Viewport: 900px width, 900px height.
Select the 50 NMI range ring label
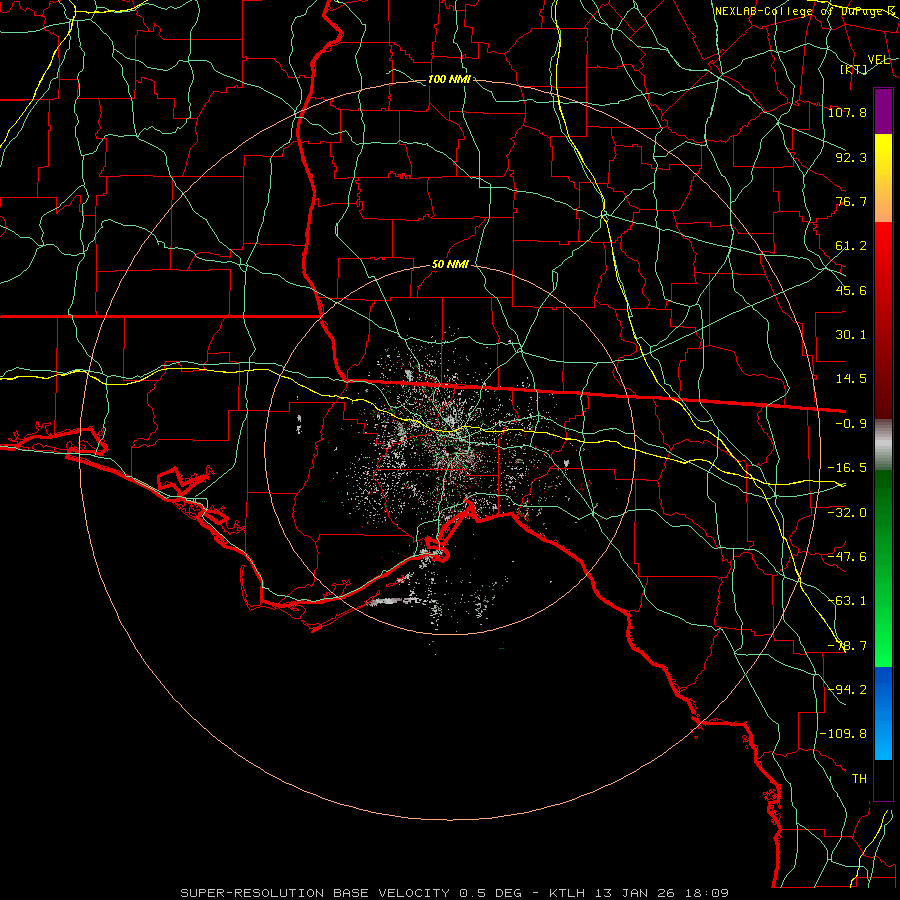point(450,264)
